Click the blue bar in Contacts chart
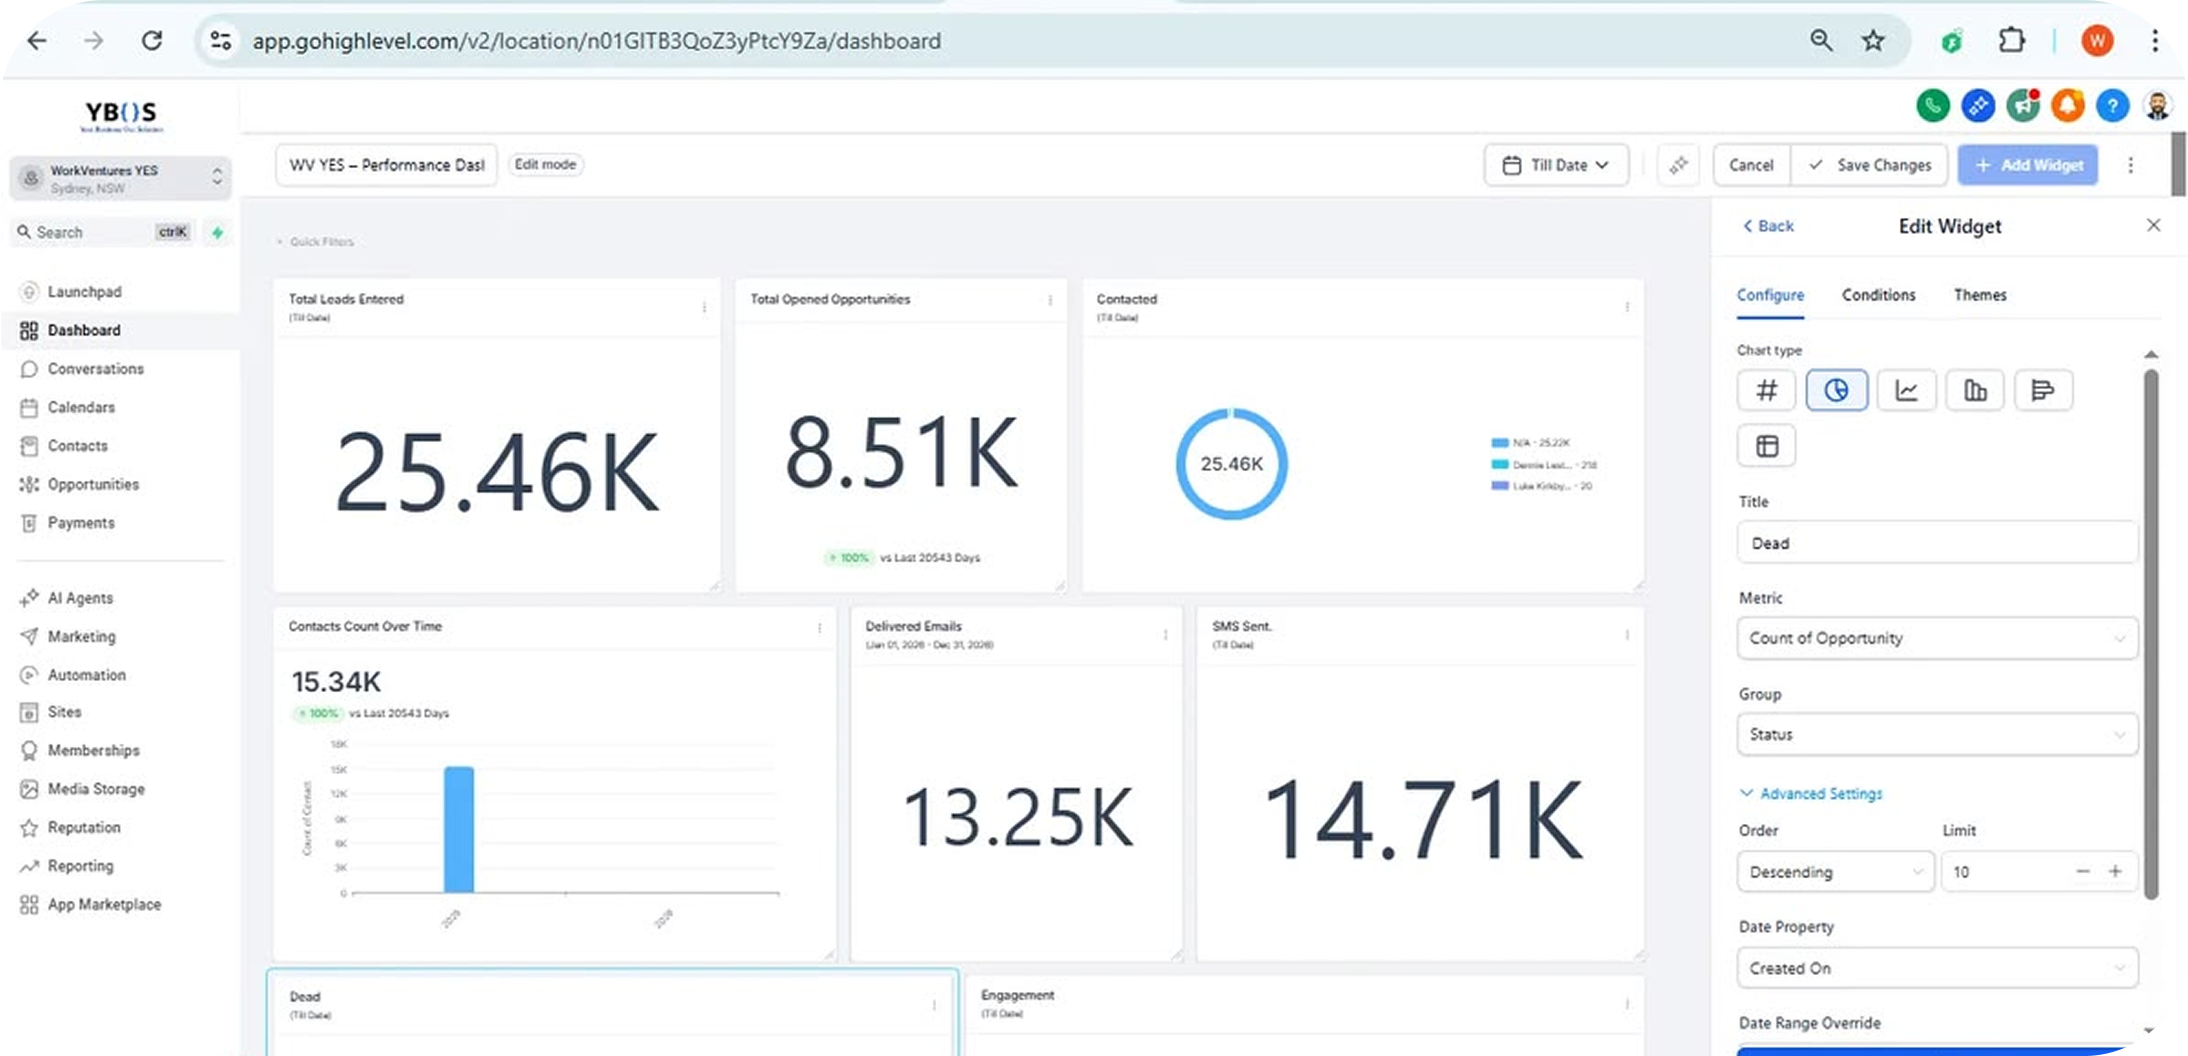 (459, 829)
